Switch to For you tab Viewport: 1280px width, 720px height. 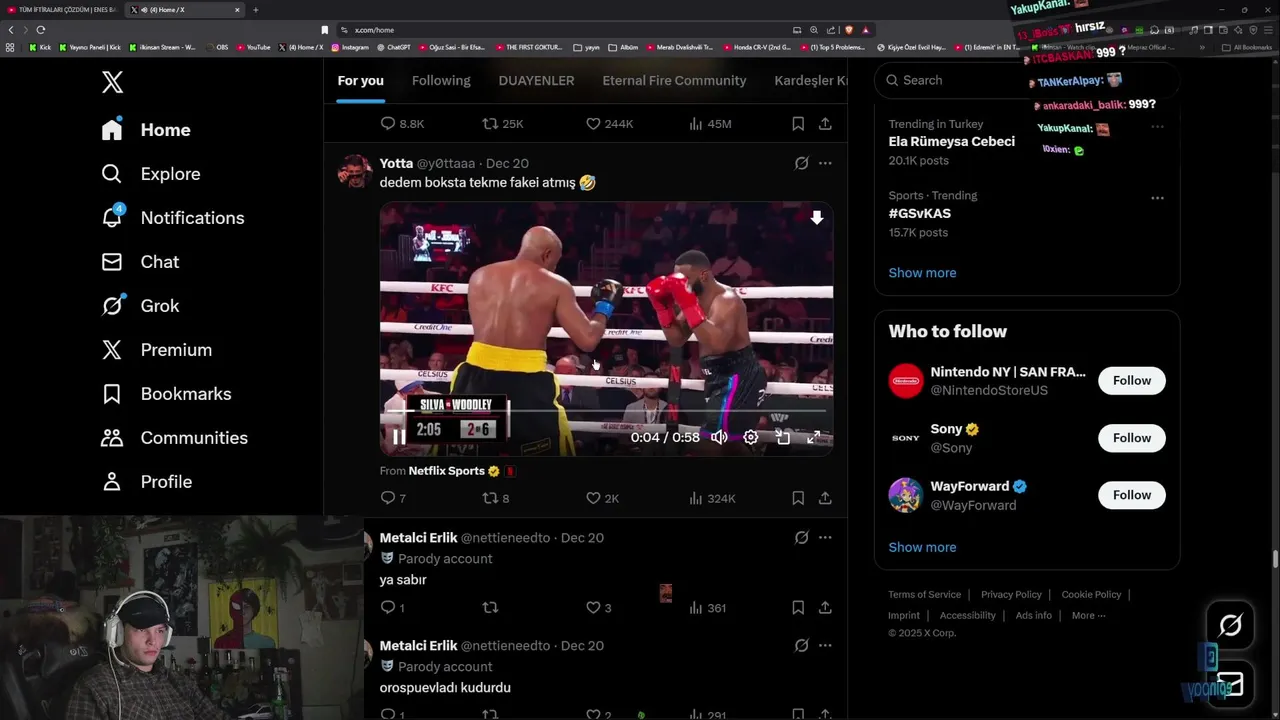360,80
